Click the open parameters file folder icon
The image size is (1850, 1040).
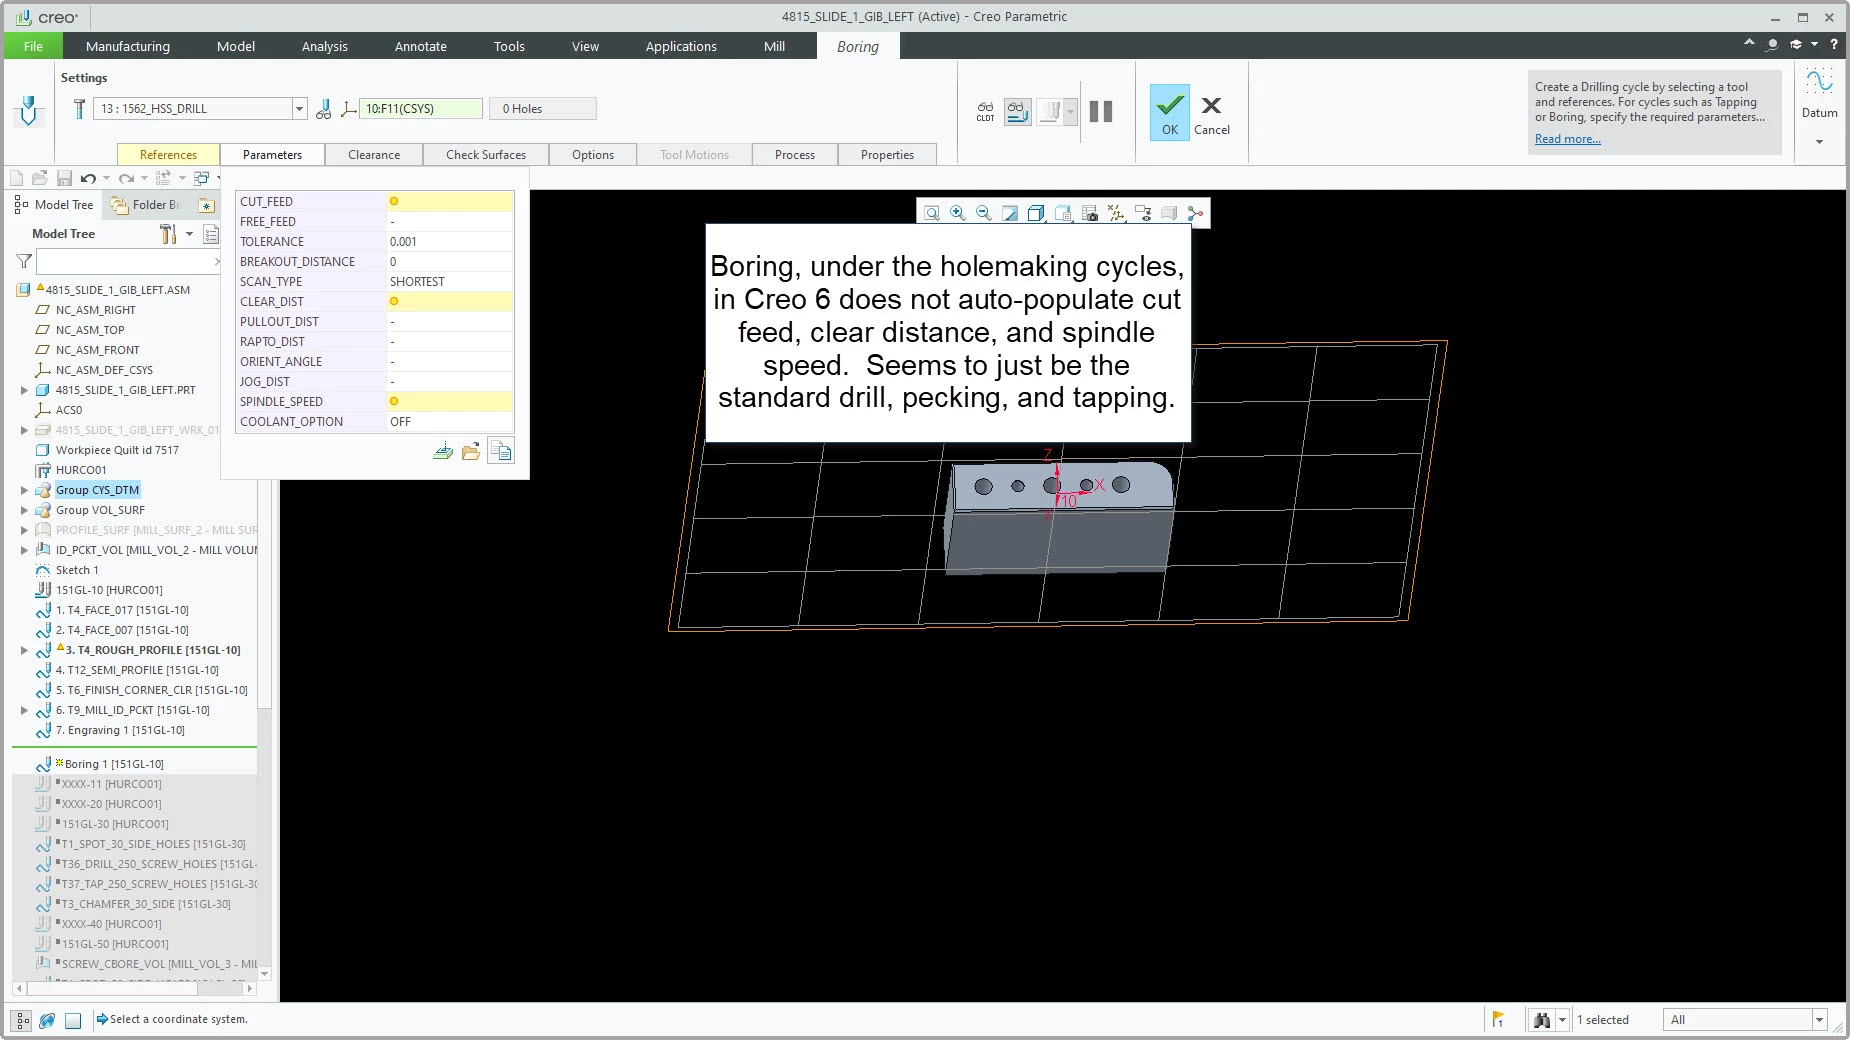tap(471, 451)
